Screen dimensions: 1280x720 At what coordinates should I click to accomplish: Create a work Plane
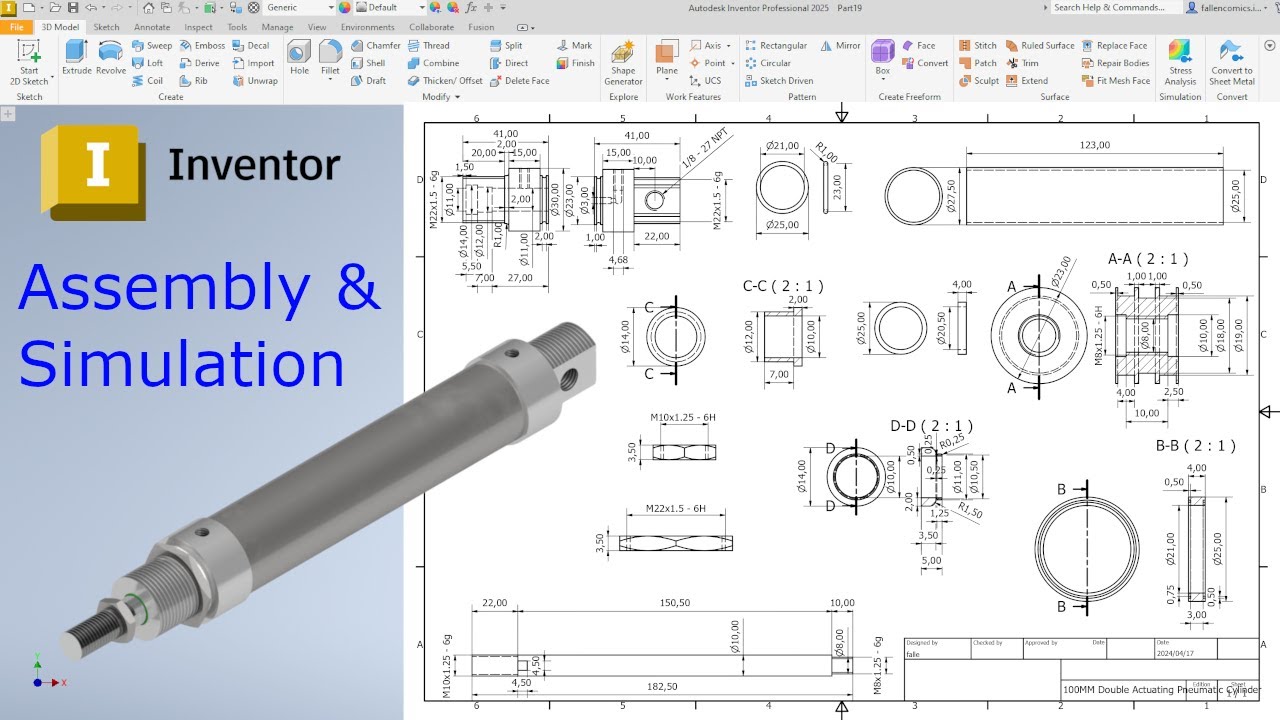pyautogui.click(x=667, y=55)
